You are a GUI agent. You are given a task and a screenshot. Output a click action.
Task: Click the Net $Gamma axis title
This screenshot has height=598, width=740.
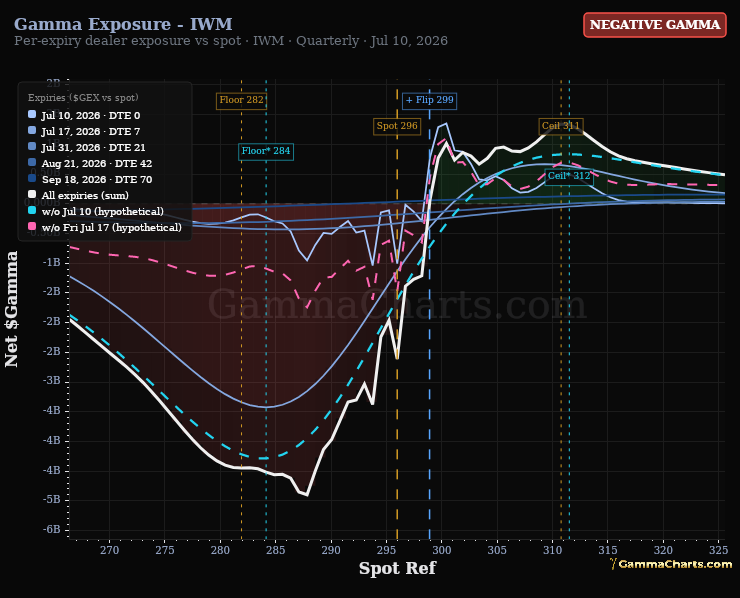tap(11, 309)
